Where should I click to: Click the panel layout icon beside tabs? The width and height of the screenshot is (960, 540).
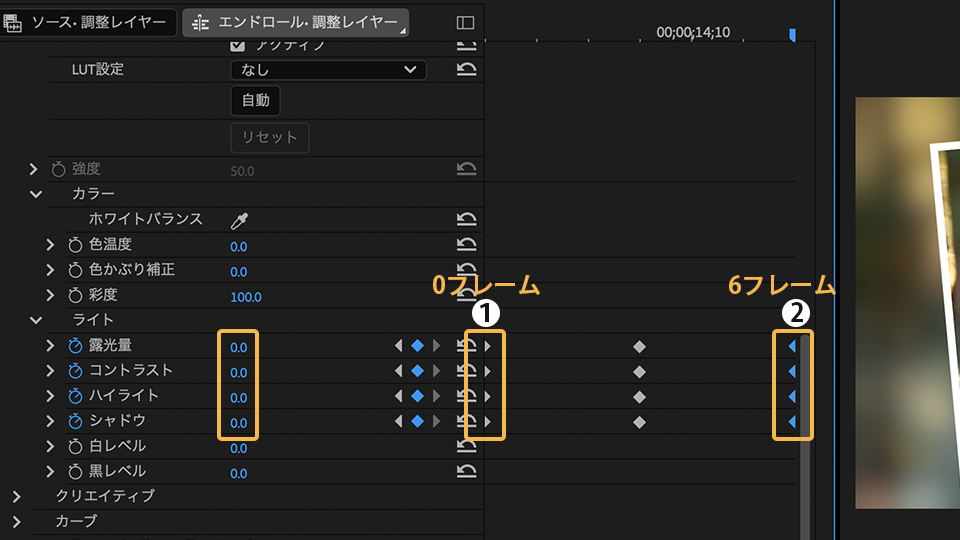coord(465,23)
